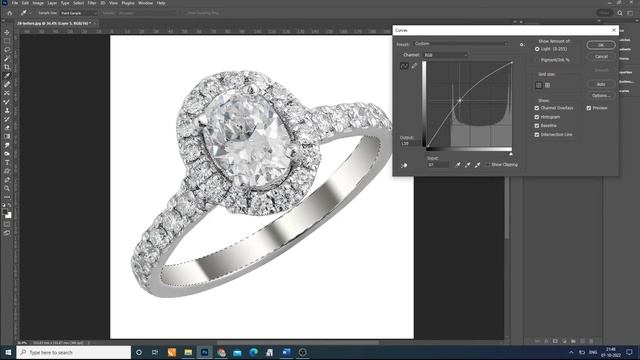Pick the black point eyedropper in Curves
Image resolution: width=640 pixels, height=360 pixels.
tap(458, 164)
